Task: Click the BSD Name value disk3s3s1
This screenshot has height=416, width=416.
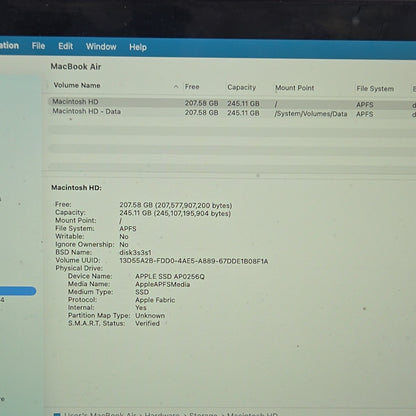Action: point(135,252)
